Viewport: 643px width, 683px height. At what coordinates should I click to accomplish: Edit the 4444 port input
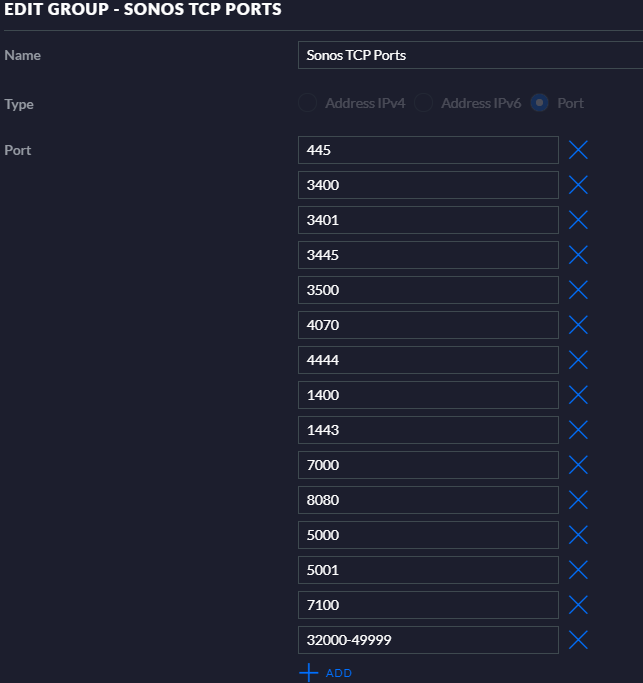(428, 360)
